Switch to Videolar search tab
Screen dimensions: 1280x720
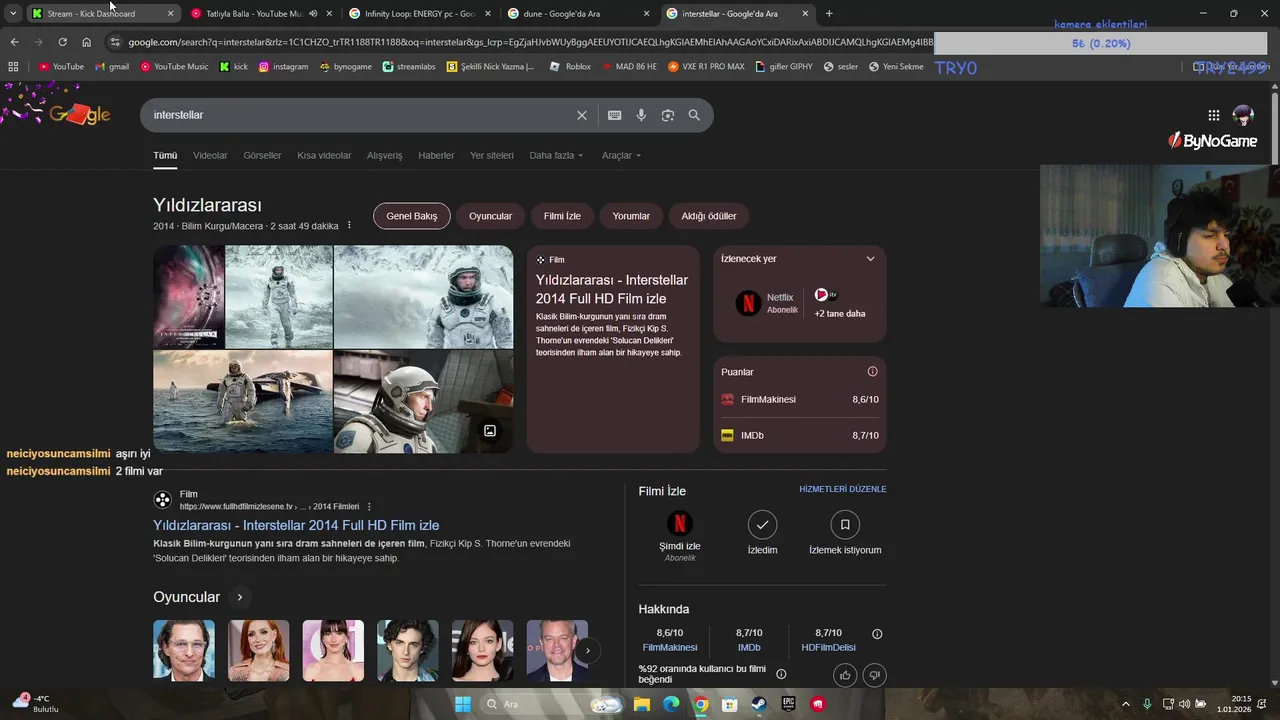[x=210, y=156]
